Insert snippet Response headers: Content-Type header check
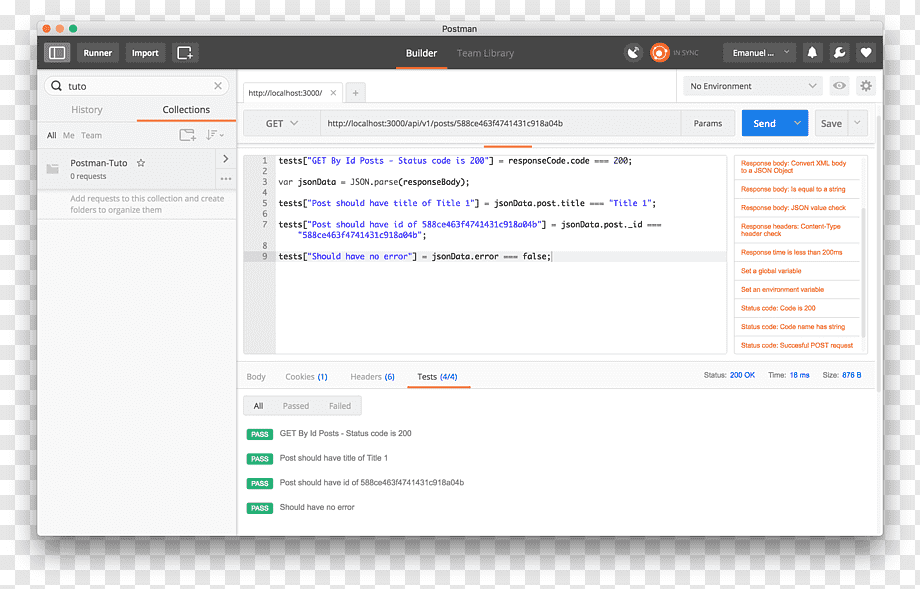The height and width of the screenshot is (589, 920). (790, 230)
